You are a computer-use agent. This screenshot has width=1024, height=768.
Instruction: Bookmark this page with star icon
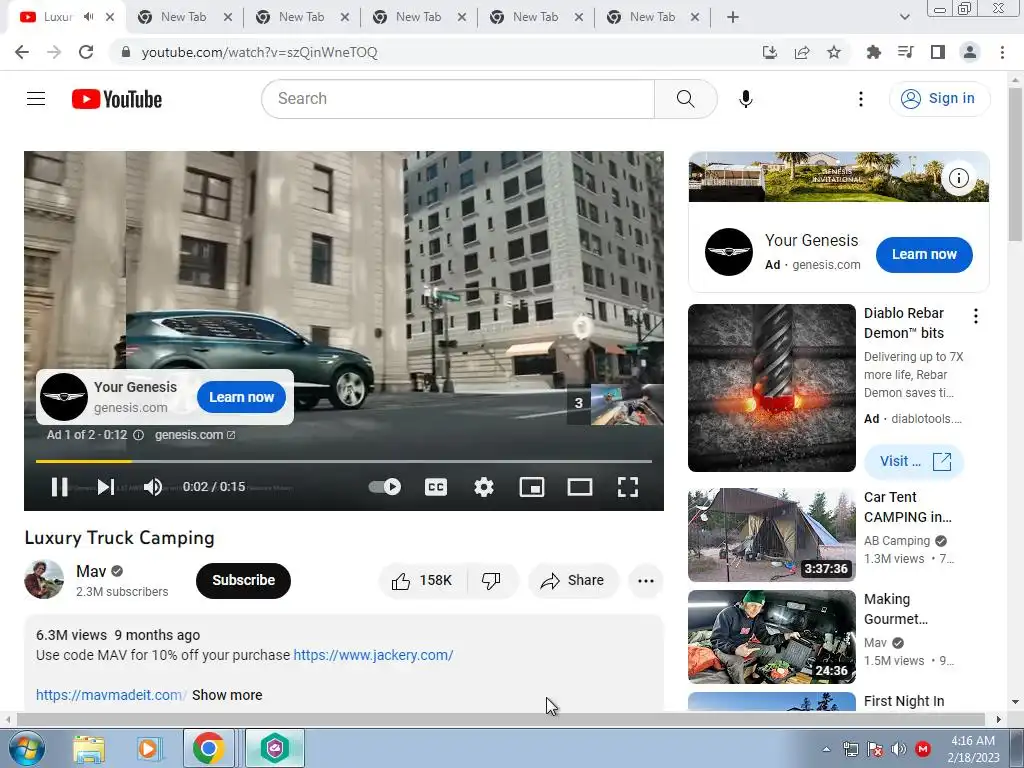[x=834, y=52]
